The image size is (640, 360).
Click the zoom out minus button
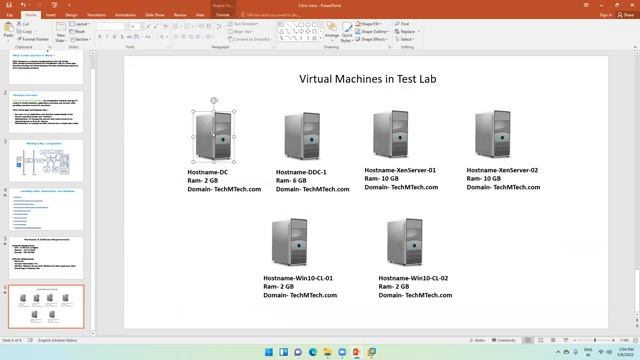point(575,340)
